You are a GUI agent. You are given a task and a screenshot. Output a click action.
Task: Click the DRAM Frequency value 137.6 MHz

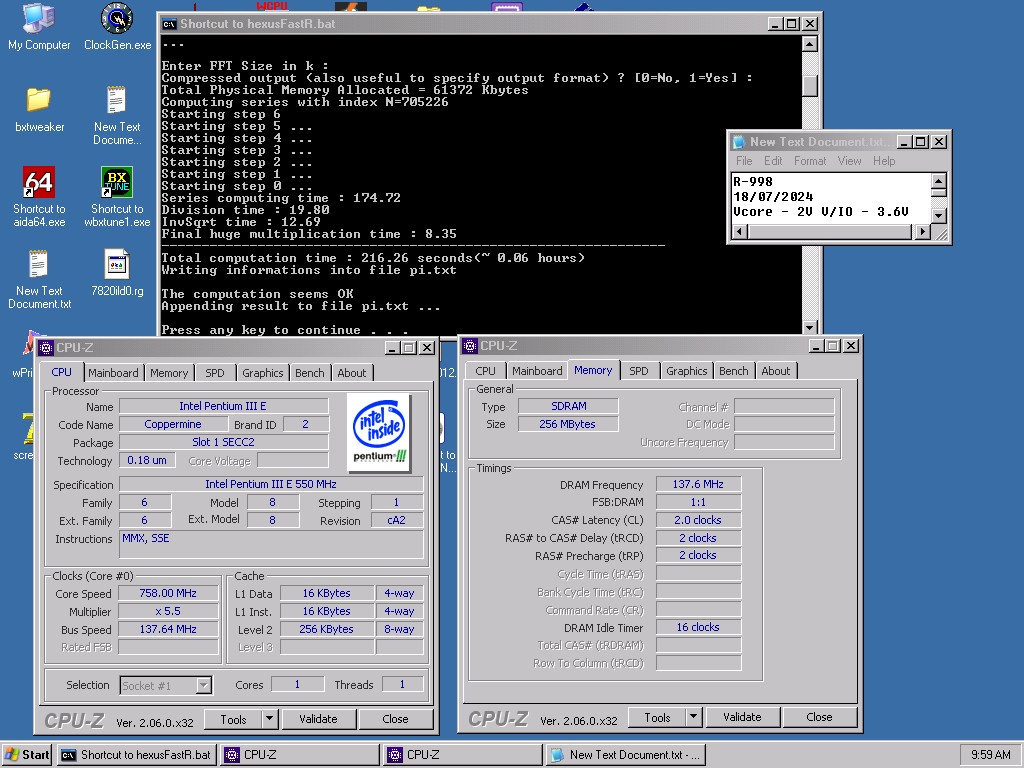coord(698,484)
